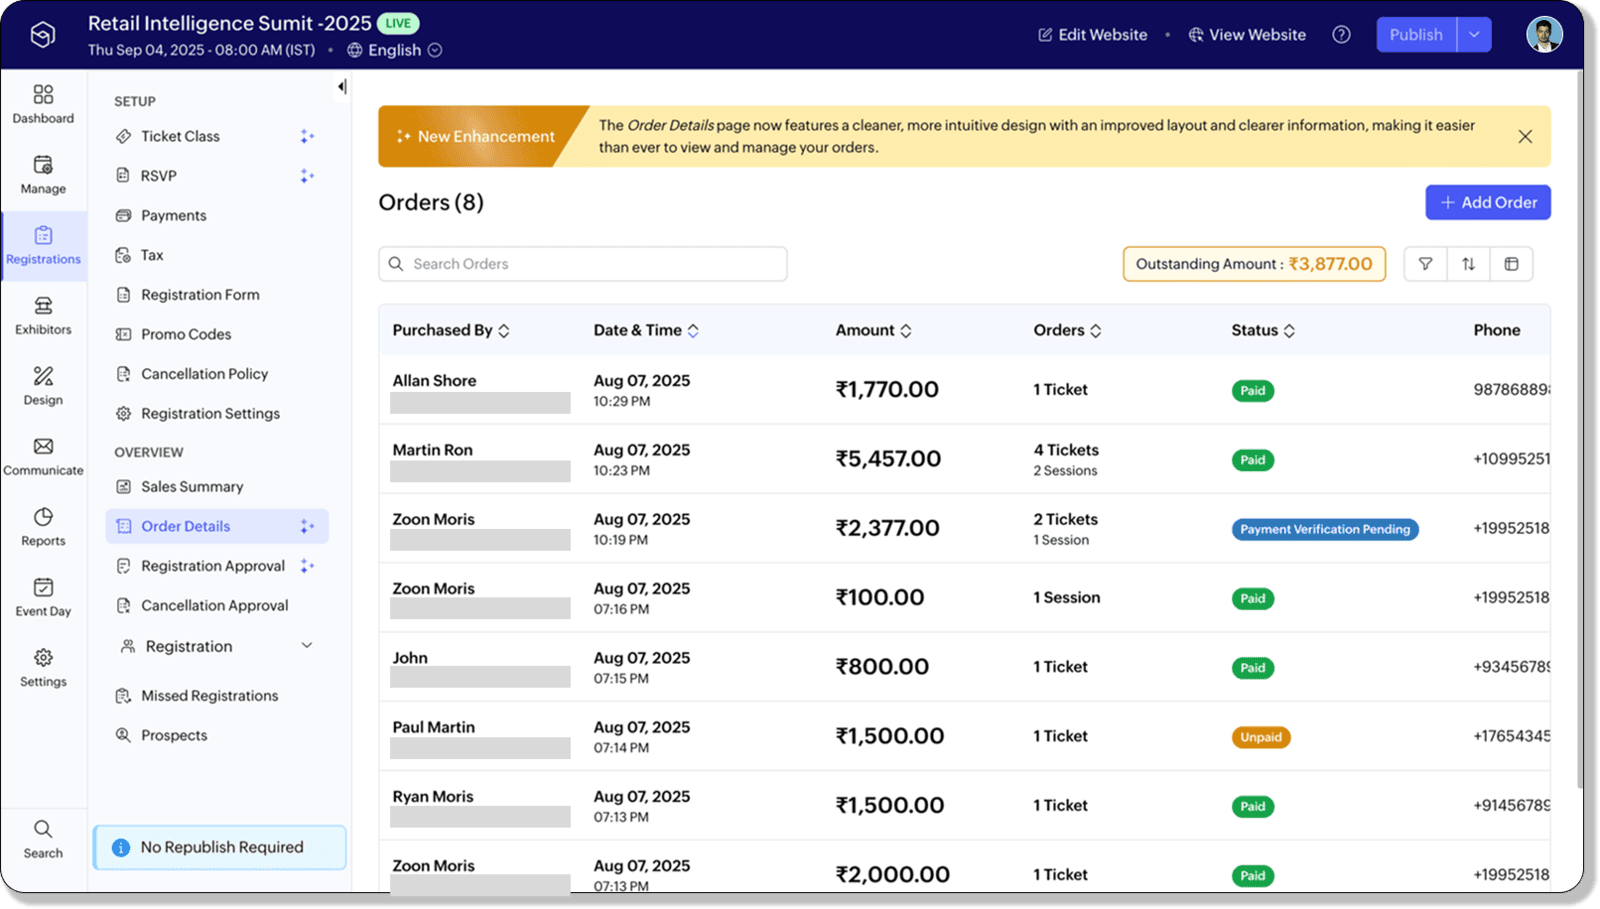This screenshot has height=909, width=1600.
Task: Click the Add Order button
Action: 1487,203
